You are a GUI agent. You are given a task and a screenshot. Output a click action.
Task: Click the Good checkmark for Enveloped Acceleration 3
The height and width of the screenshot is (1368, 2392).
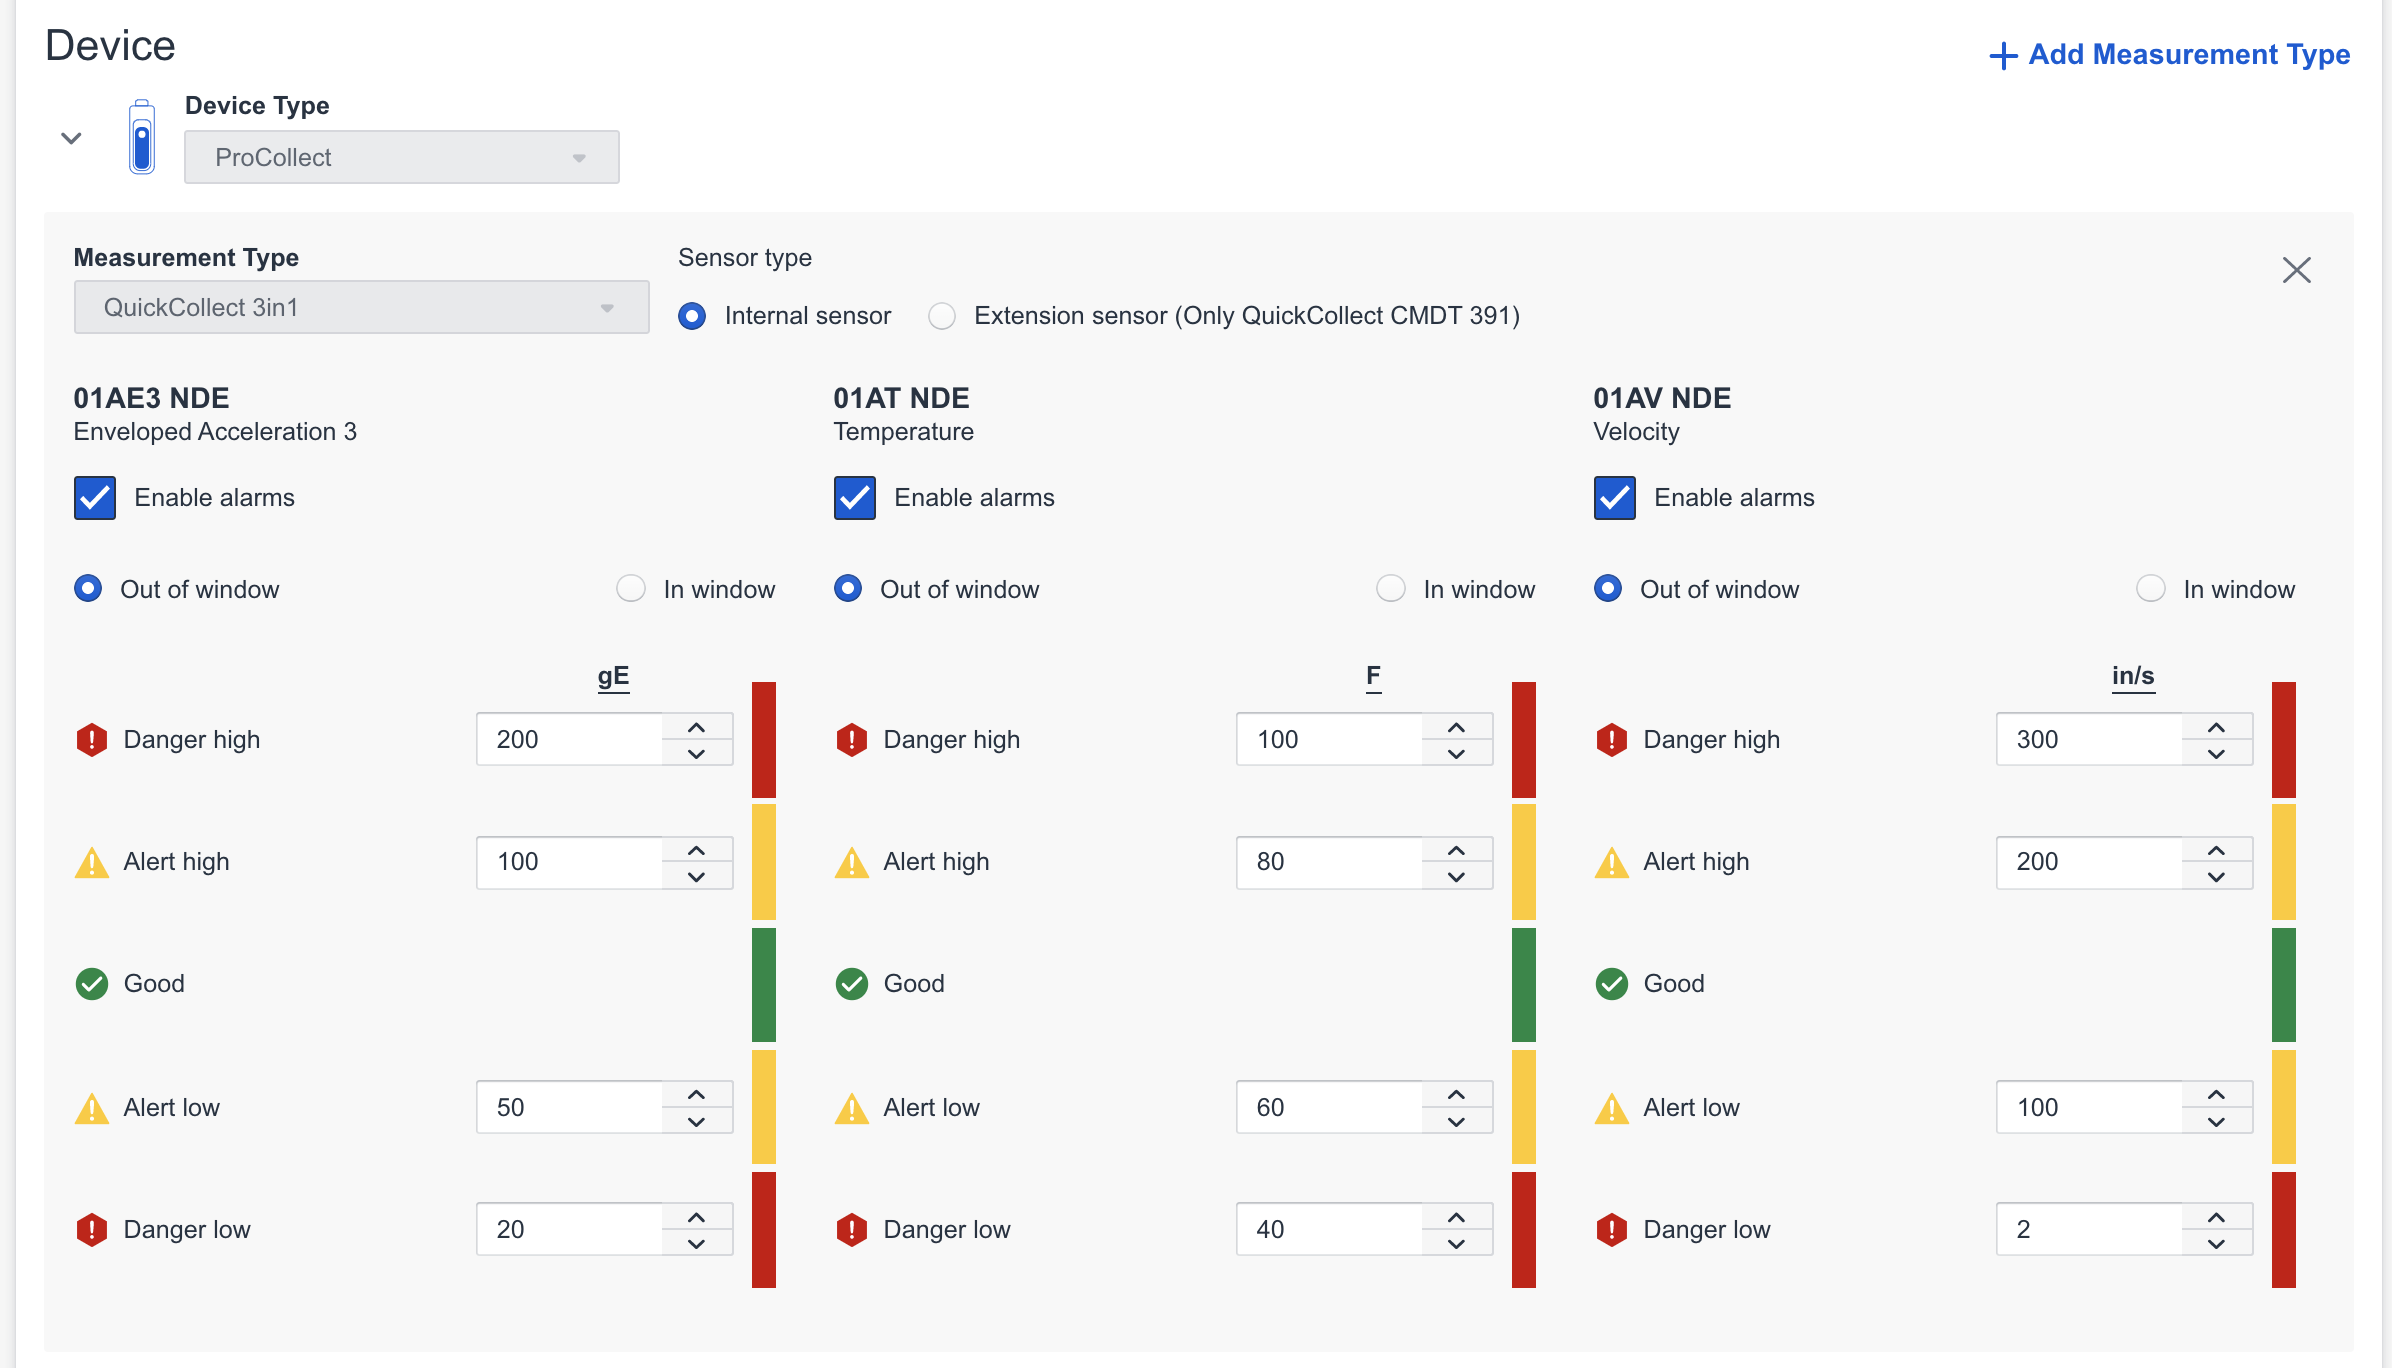click(x=91, y=983)
